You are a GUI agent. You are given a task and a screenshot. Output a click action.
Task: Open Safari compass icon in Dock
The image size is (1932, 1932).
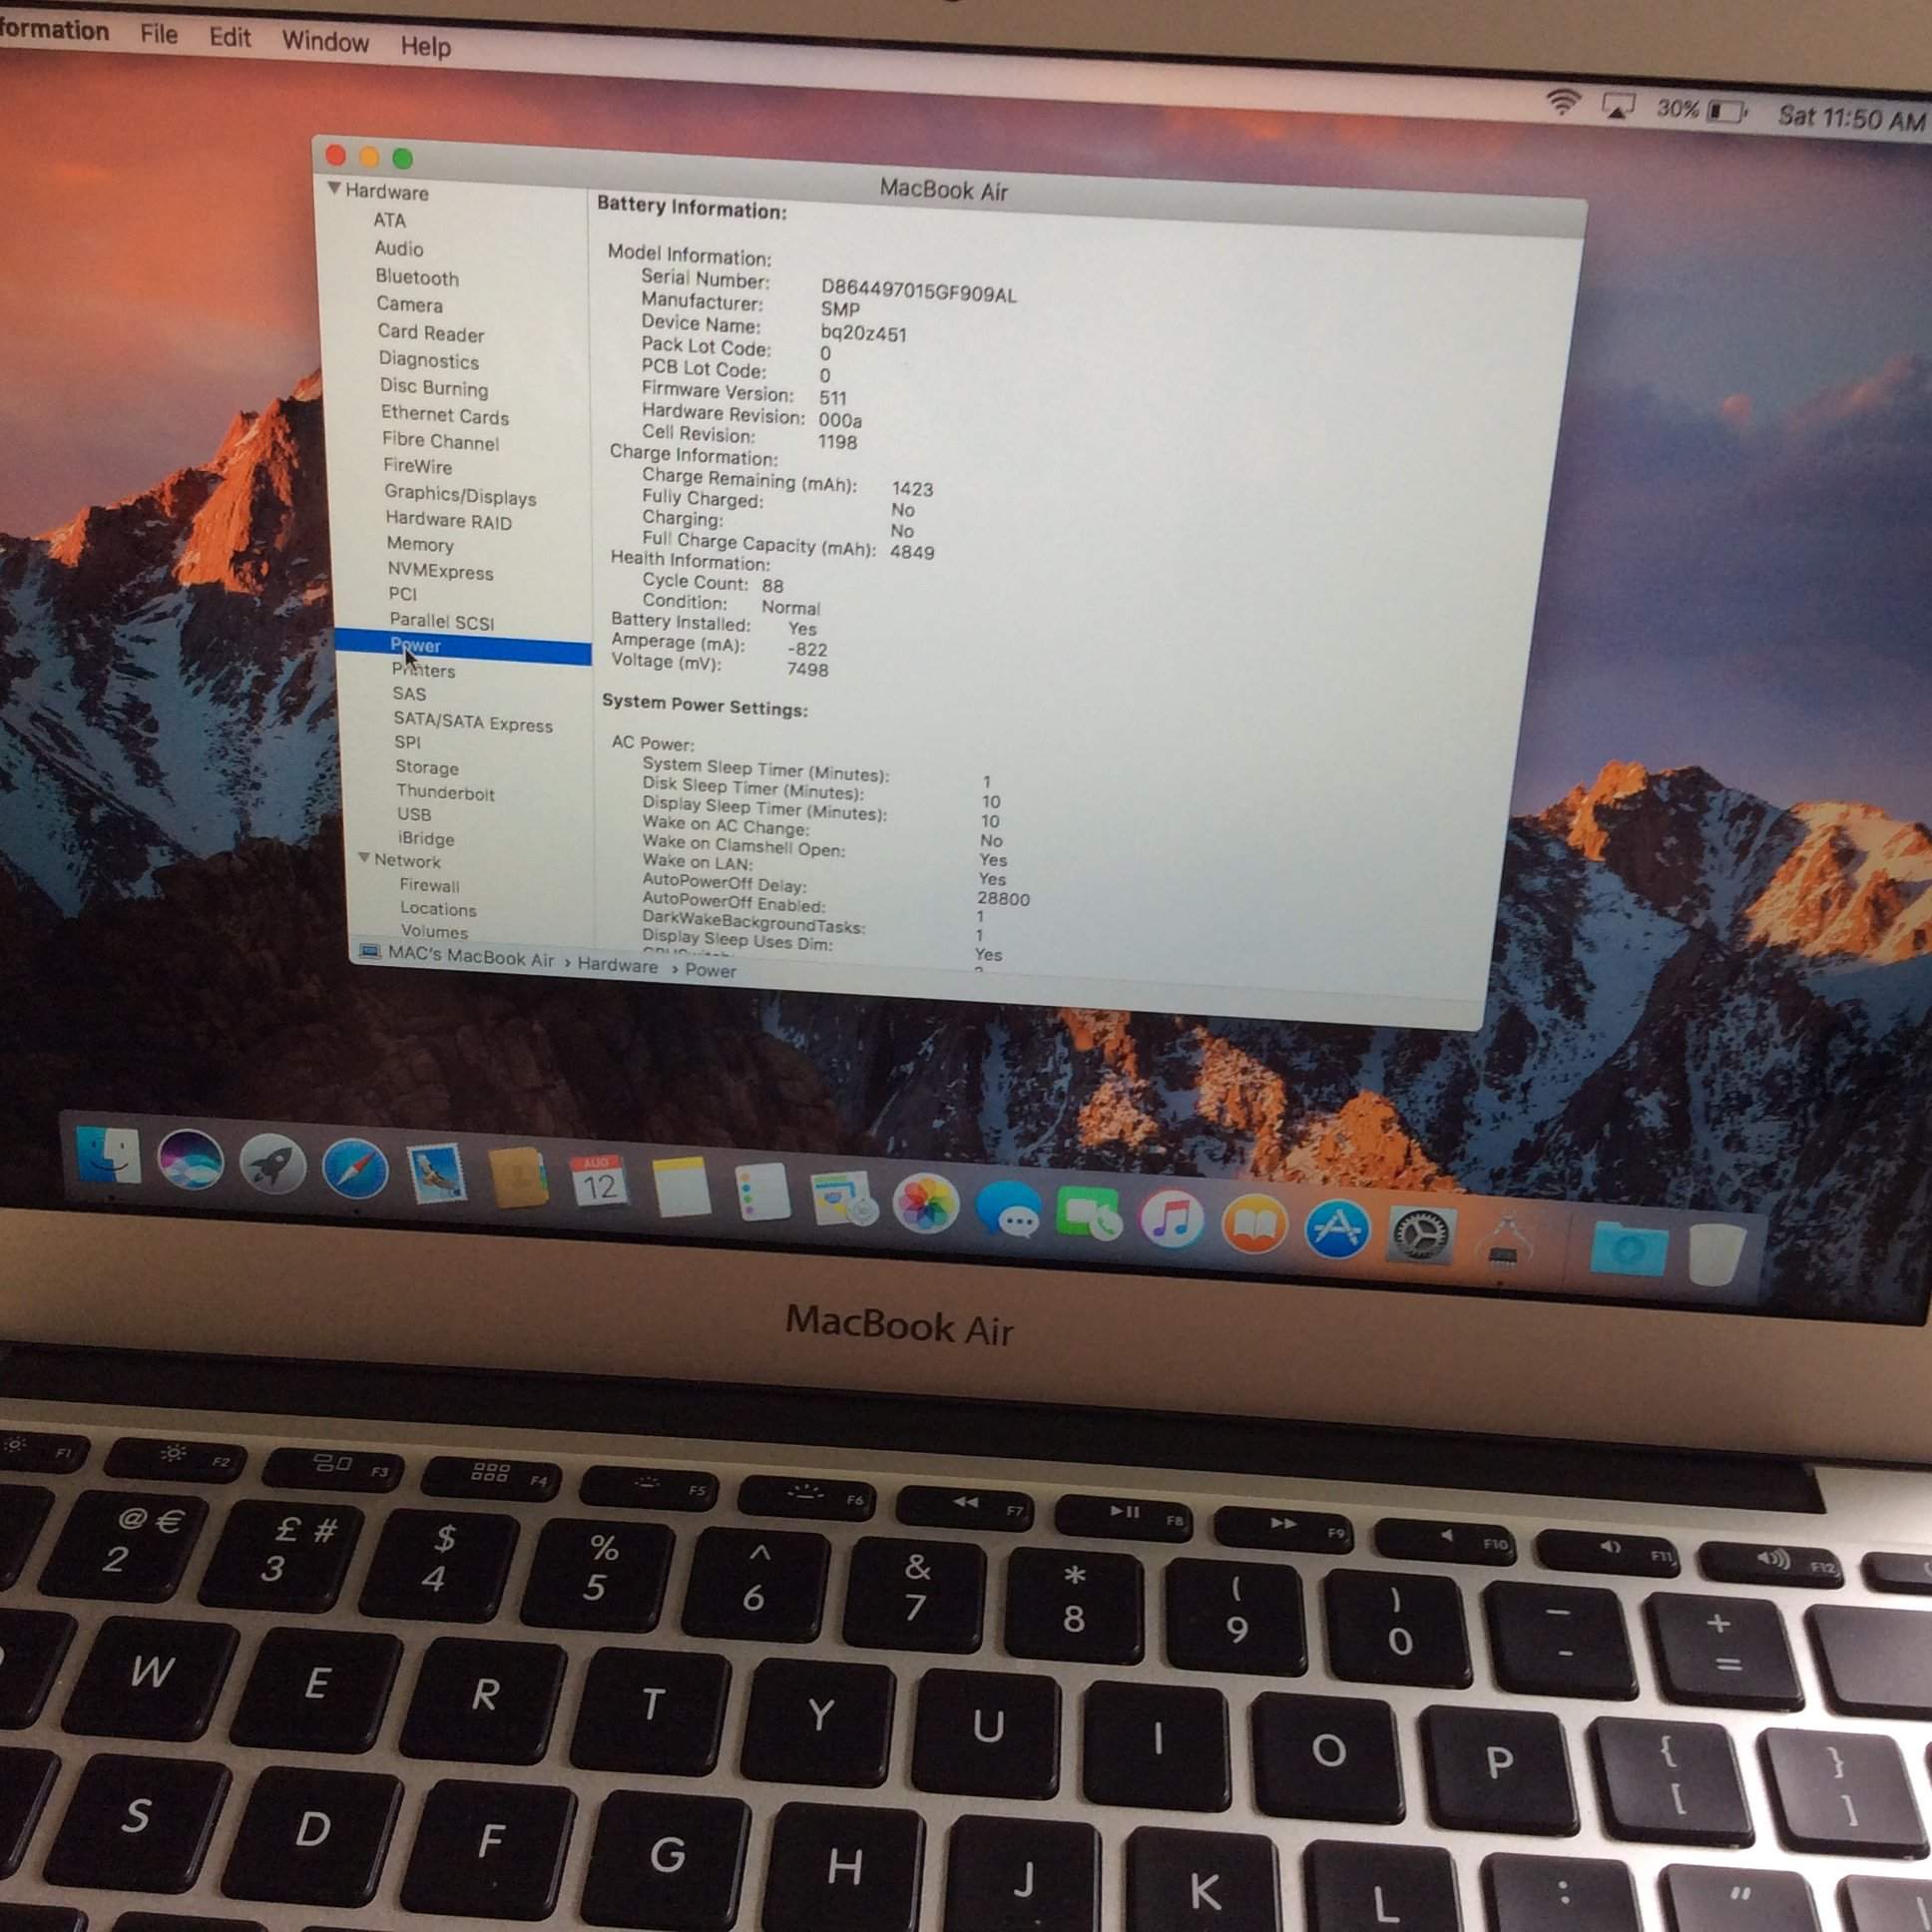[x=355, y=1170]
